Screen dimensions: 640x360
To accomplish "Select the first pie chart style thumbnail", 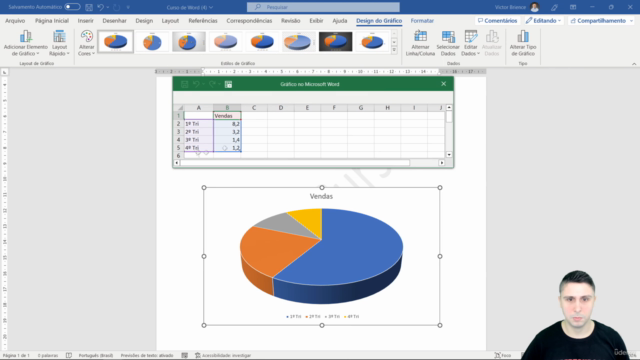I will 116,42.
